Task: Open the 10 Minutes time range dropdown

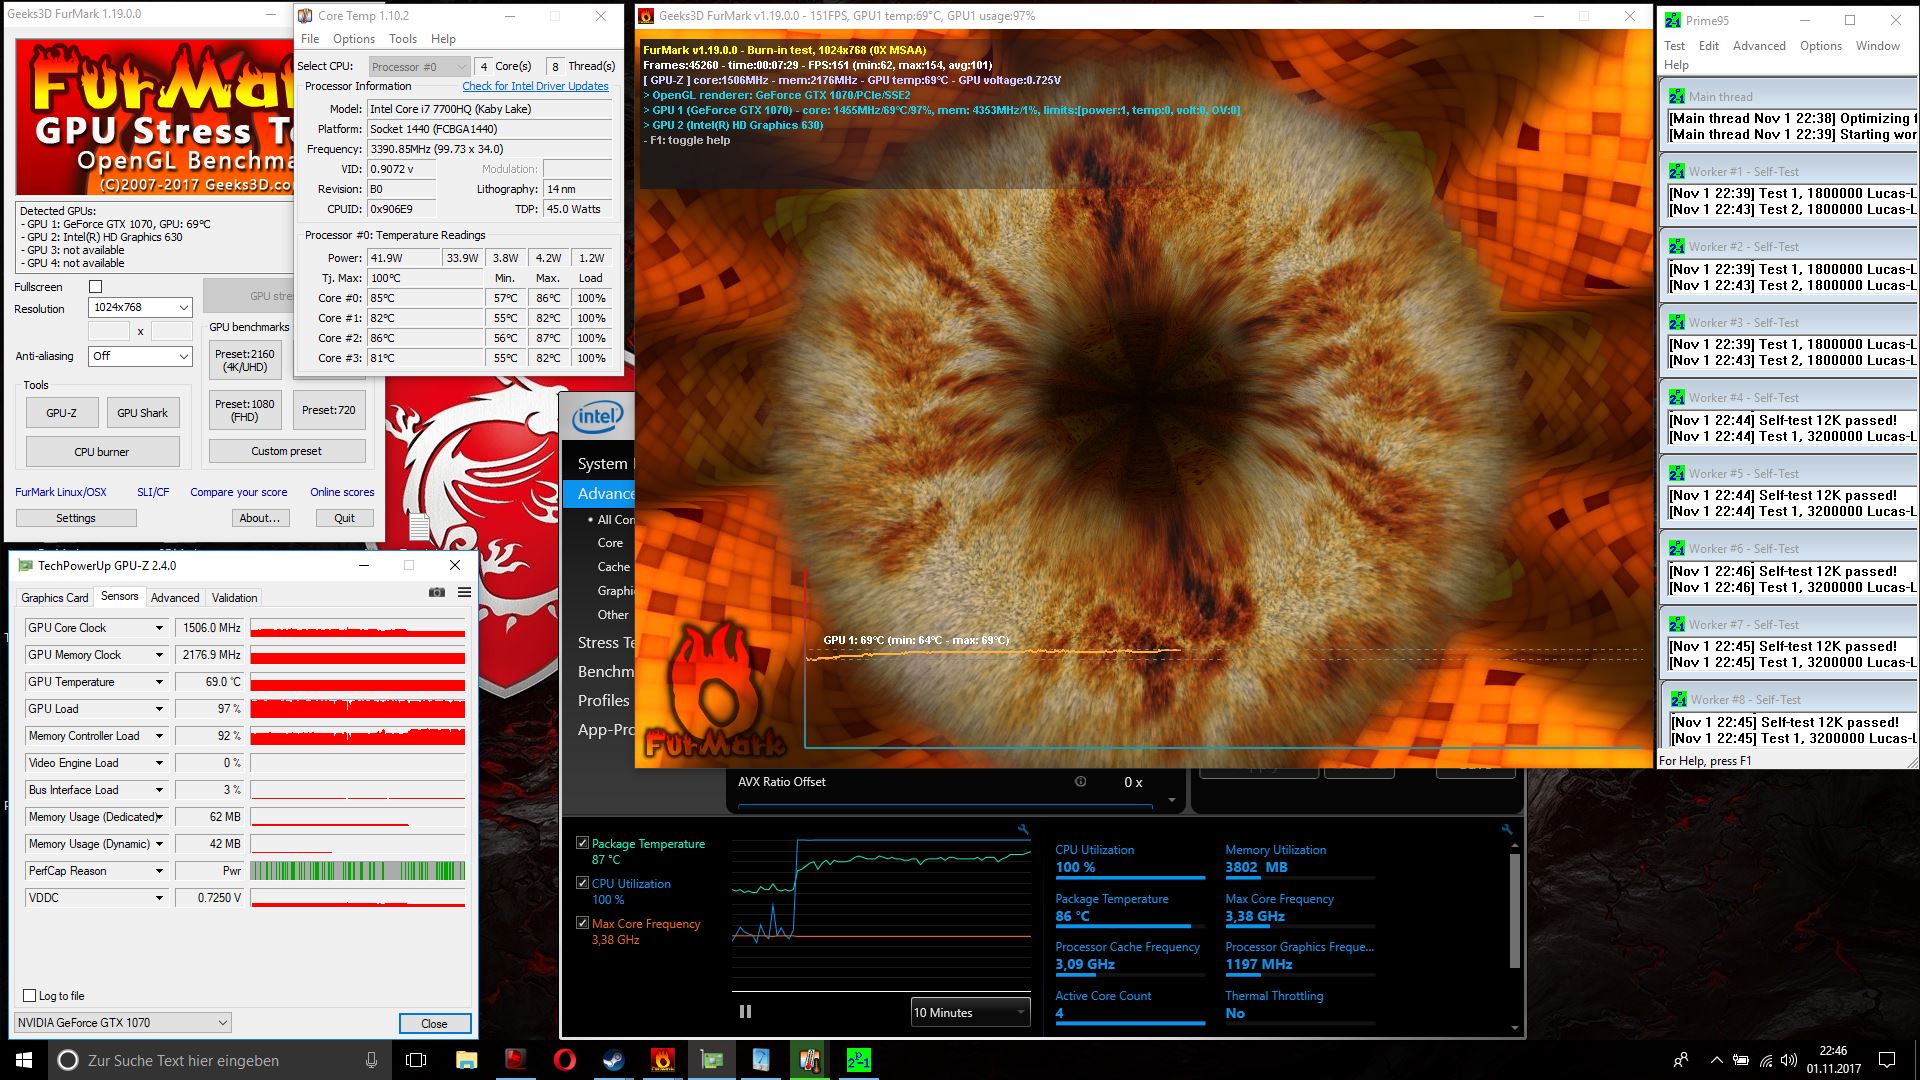Action: pos(969,1012)
